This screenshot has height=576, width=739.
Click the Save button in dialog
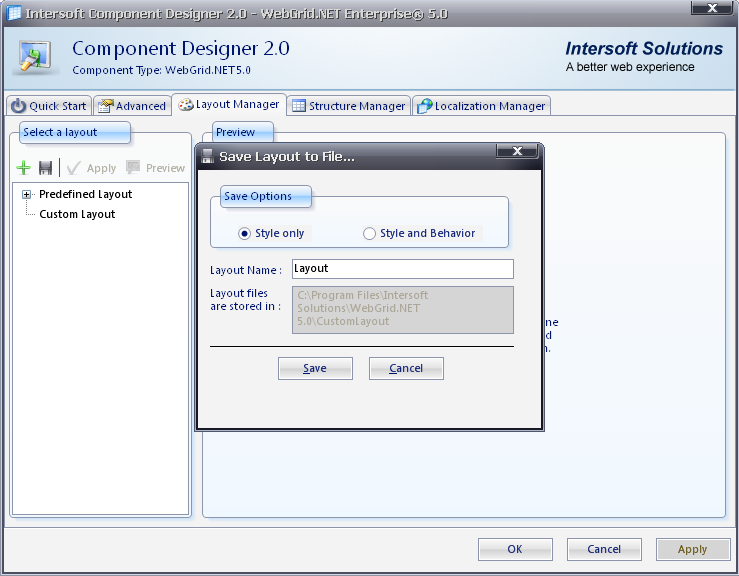coord(315,368)
